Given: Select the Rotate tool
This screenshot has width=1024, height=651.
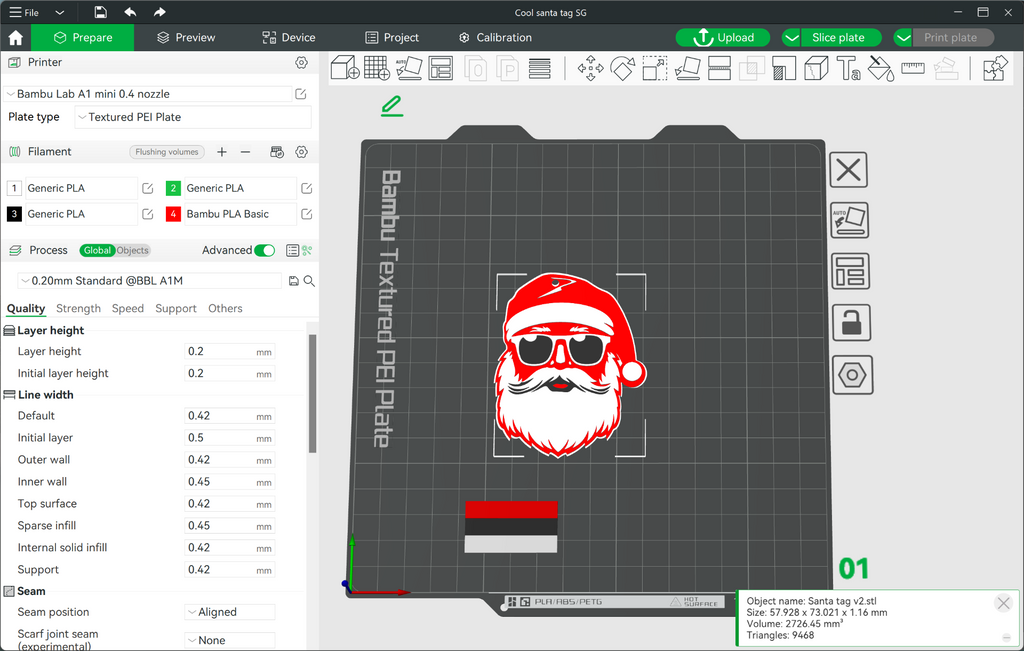Looking at the screenshot, I should point(622,68).
